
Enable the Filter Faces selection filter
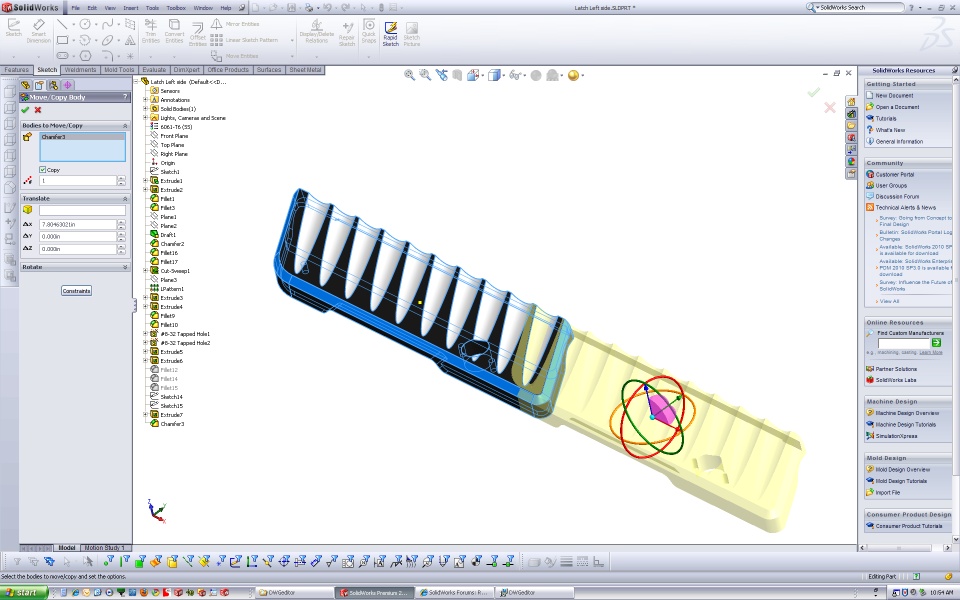[x=140, y=561]
